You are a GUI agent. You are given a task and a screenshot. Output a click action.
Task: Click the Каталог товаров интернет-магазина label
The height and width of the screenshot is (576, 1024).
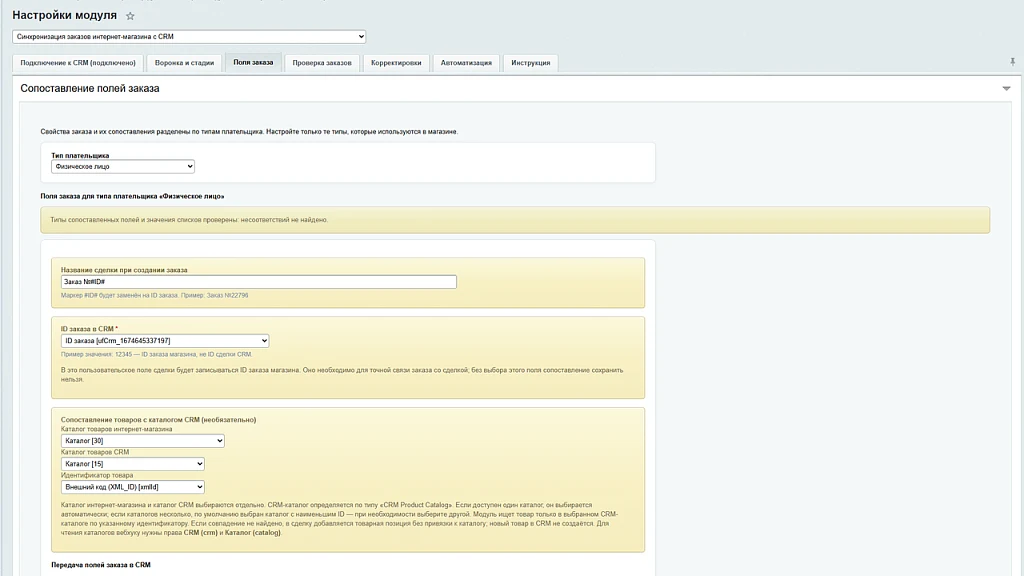(117, 430)
